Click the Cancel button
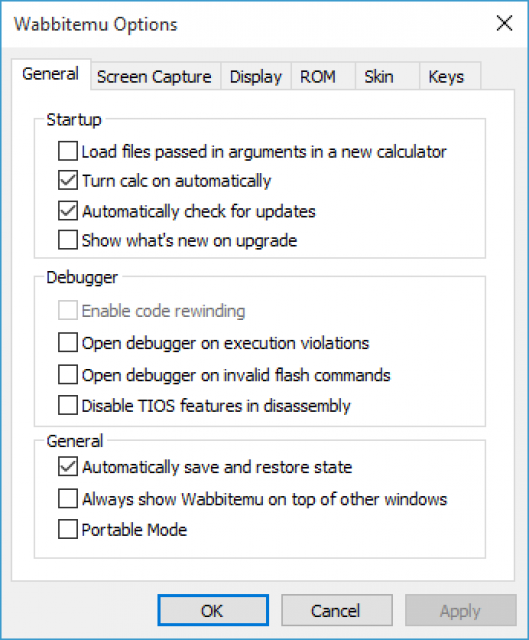Viewport: 529px width, 640px height. tap(337, 610)
